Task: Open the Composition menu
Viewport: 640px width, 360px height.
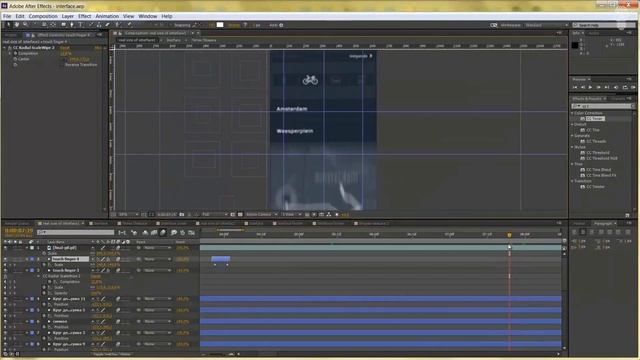Action: (x=43, y=16)
